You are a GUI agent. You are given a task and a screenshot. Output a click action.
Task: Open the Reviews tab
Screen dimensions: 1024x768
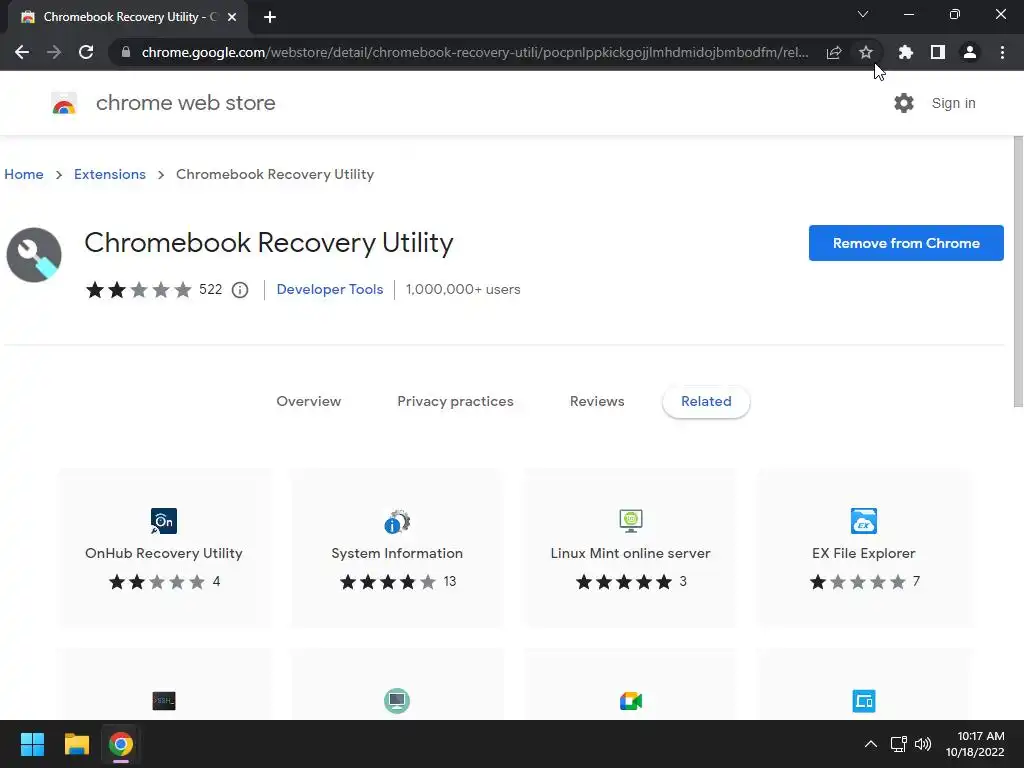click(x=597, y=402)
